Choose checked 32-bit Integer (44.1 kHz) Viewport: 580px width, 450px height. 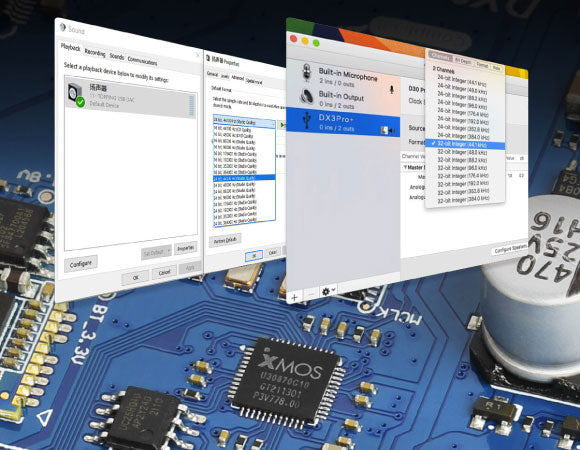(465, 144)
